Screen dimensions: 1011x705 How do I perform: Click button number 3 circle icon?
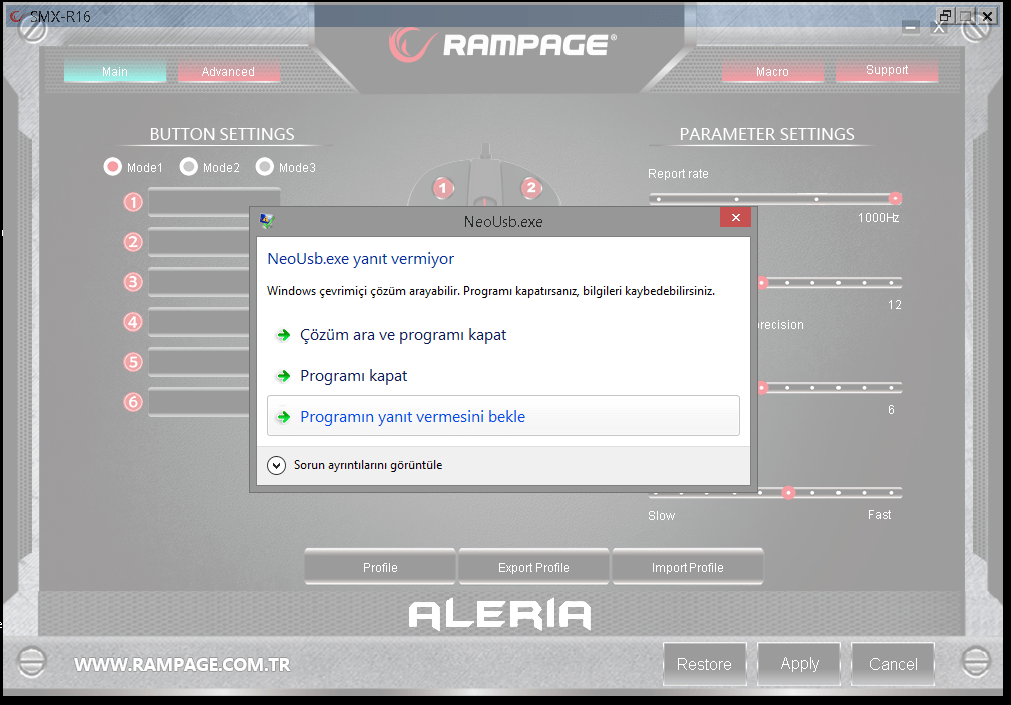(133, 282)
